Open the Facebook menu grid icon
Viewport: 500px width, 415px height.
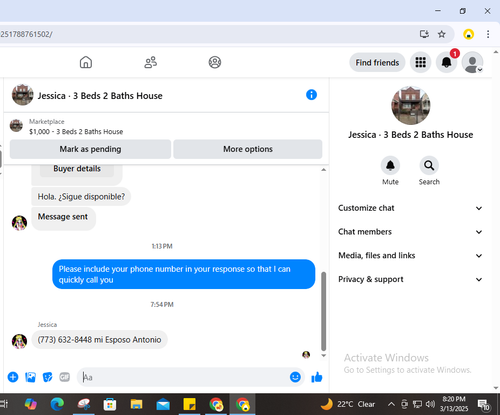[x=420, y=62]
